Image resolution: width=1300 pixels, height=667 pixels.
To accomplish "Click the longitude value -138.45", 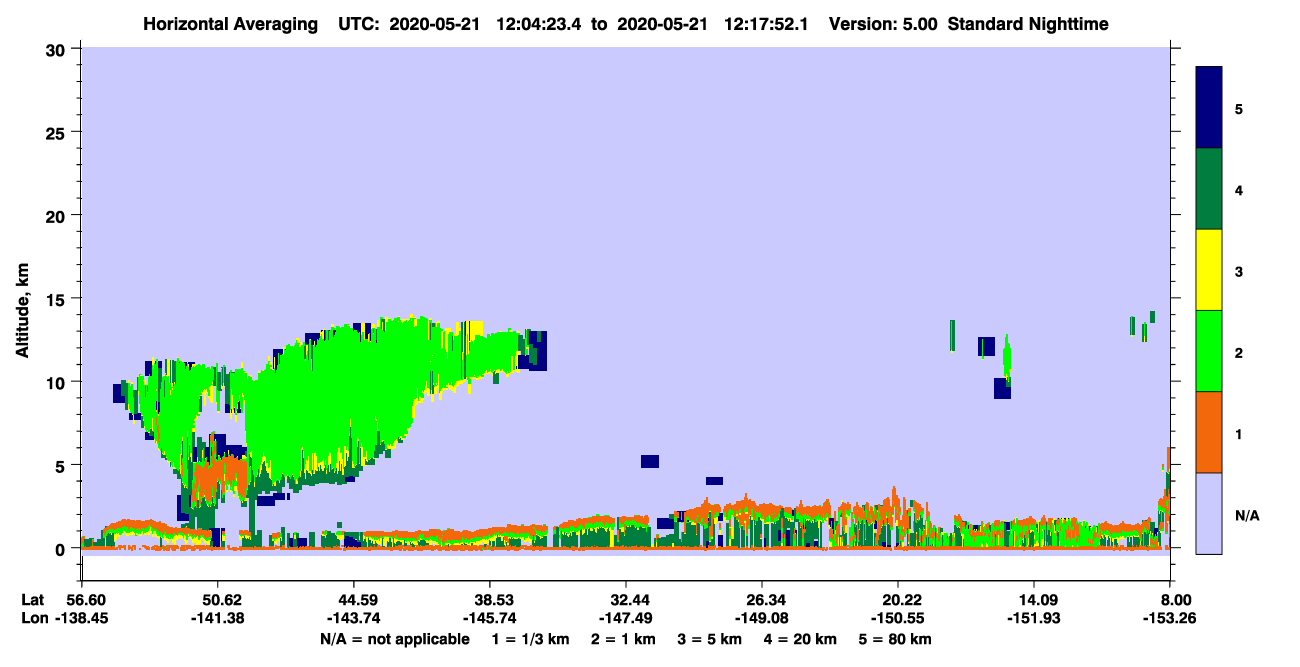I will click(x=82, y=619).
